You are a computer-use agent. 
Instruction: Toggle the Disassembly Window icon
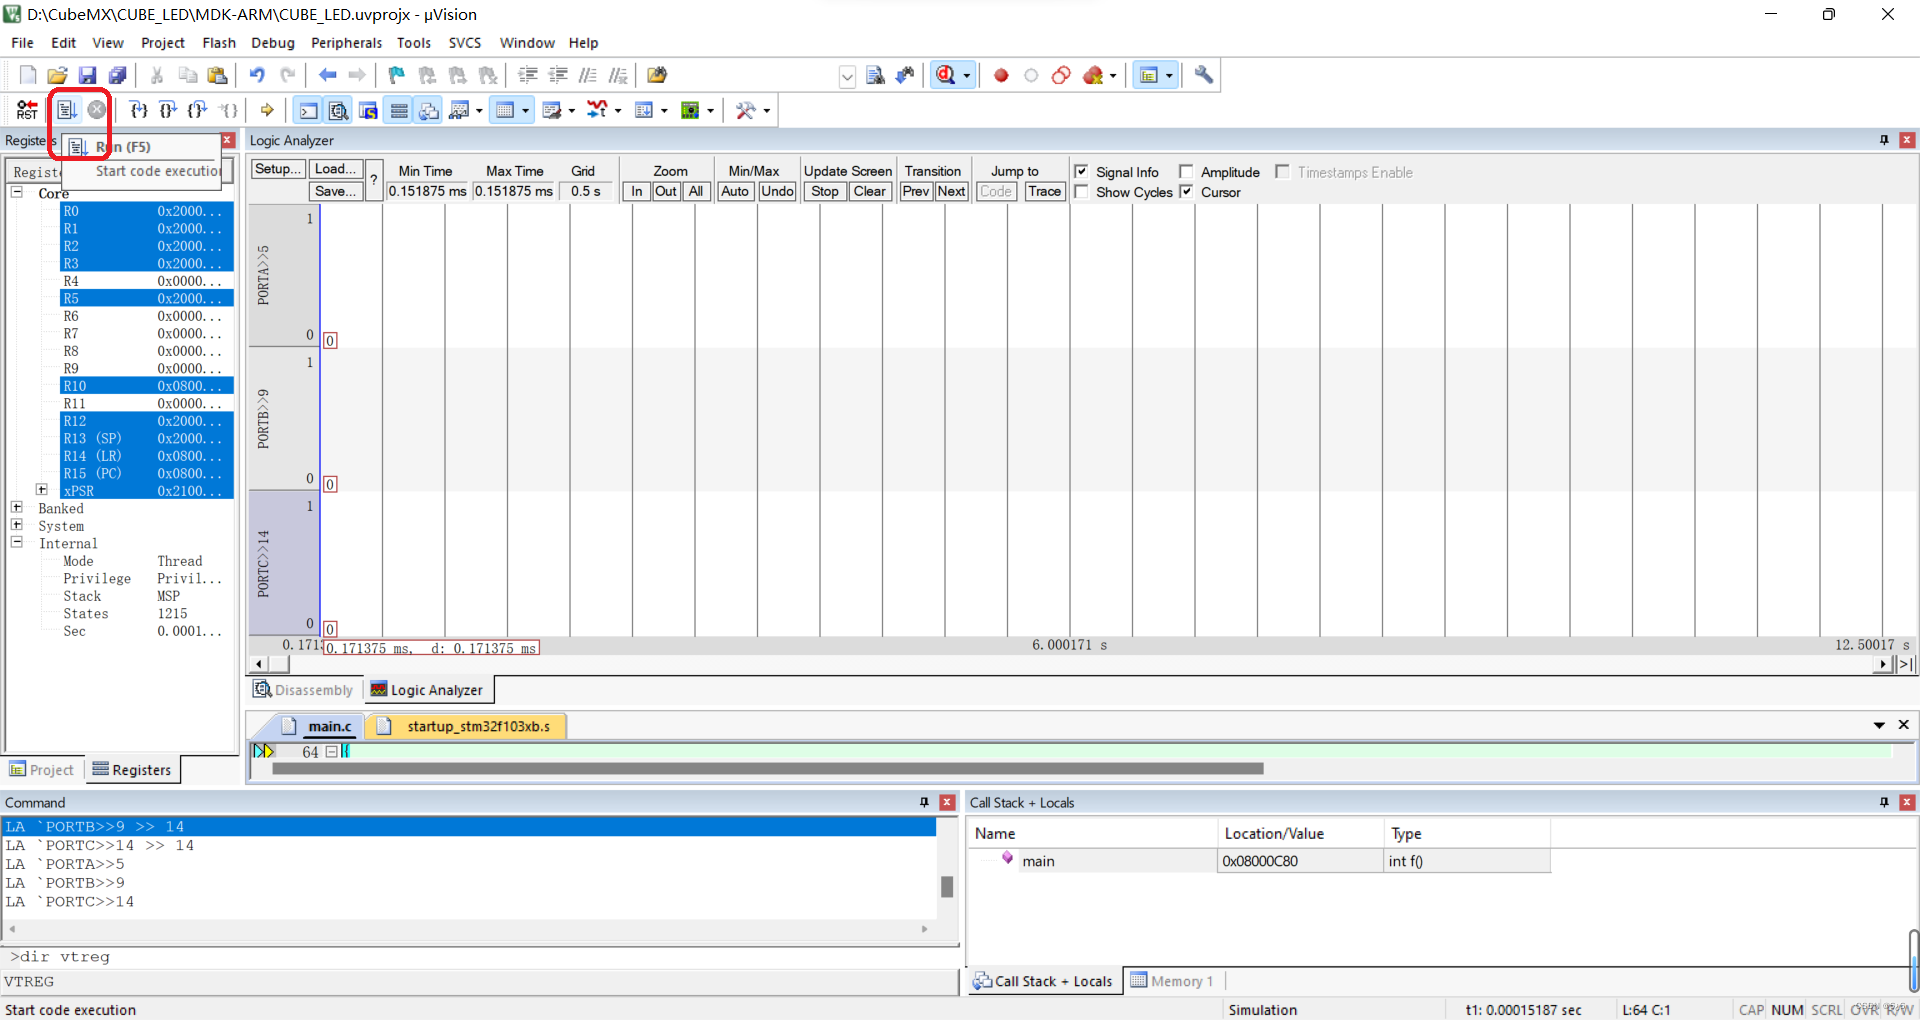[339, 110]
